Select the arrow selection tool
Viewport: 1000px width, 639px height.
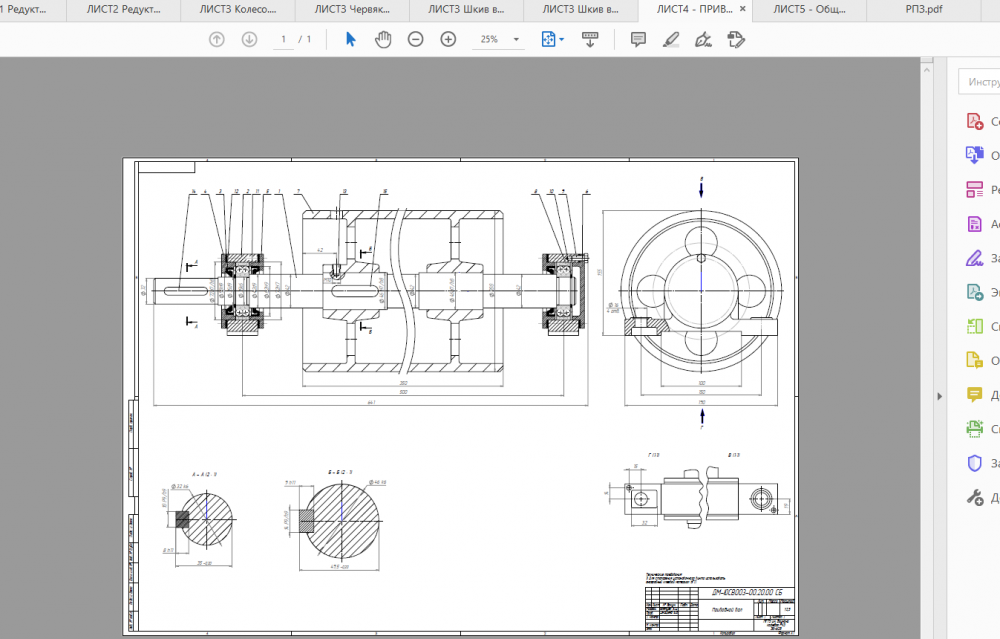coord(350,39)
